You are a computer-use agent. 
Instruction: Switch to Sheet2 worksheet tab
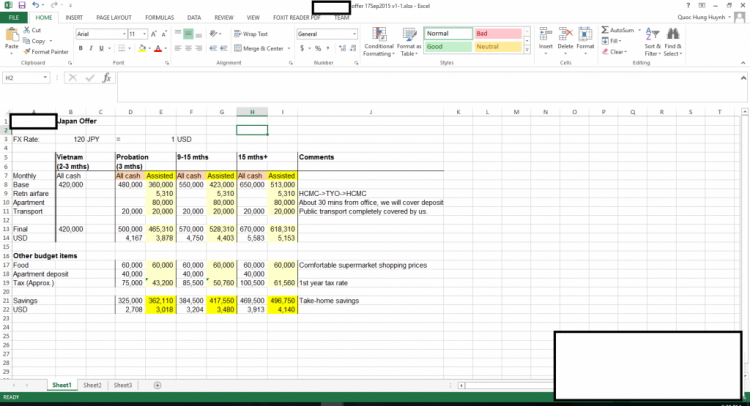[92, 385]
